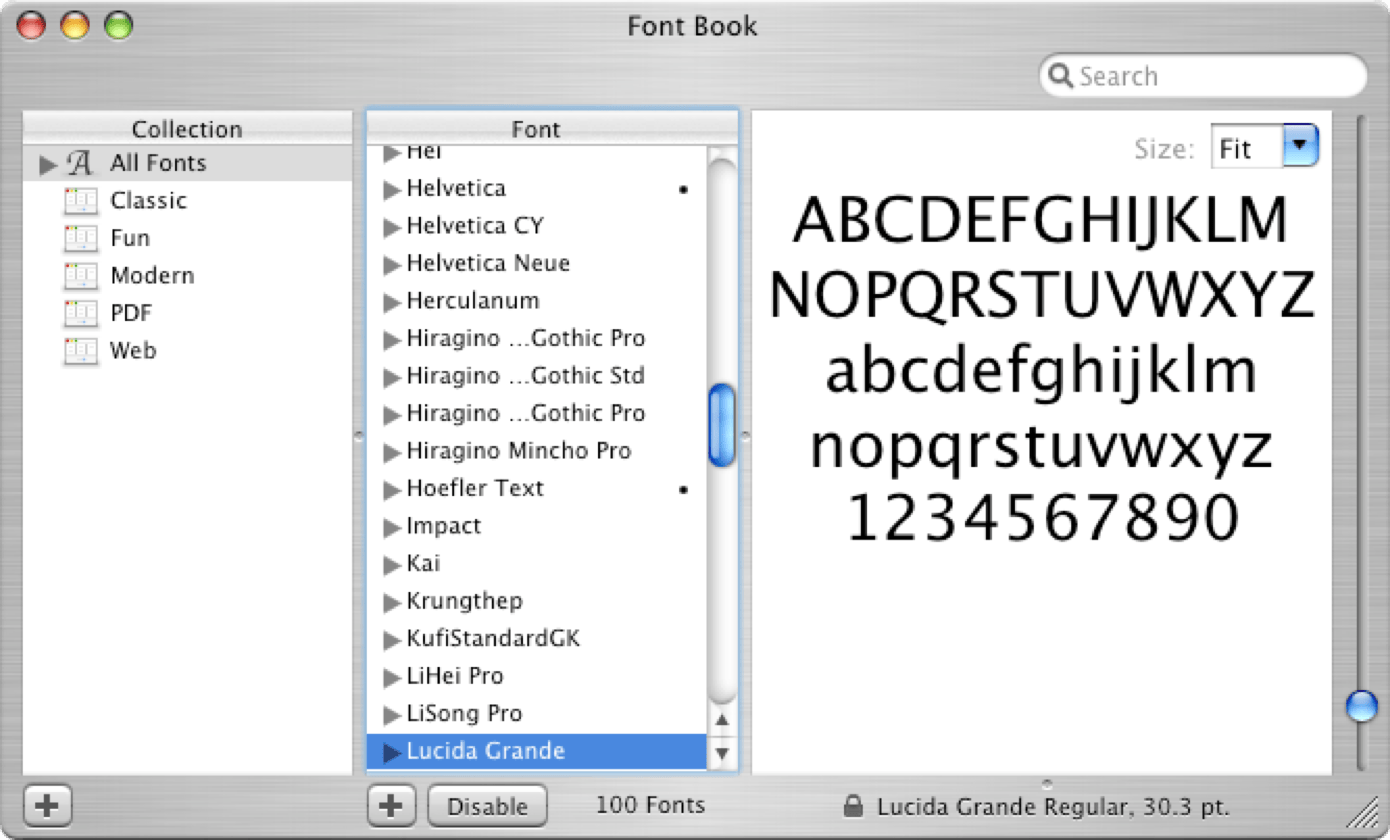The image size is (1390, 840).
Task: Click the Web collection icon
Action: tap(81, 351)
